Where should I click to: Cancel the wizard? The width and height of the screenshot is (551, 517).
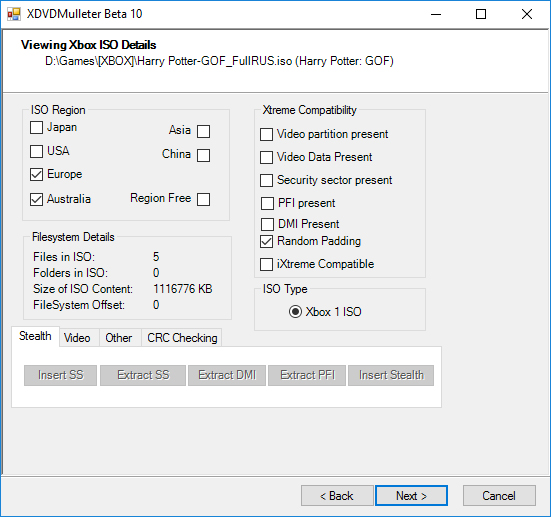click(x=499, y=496)
